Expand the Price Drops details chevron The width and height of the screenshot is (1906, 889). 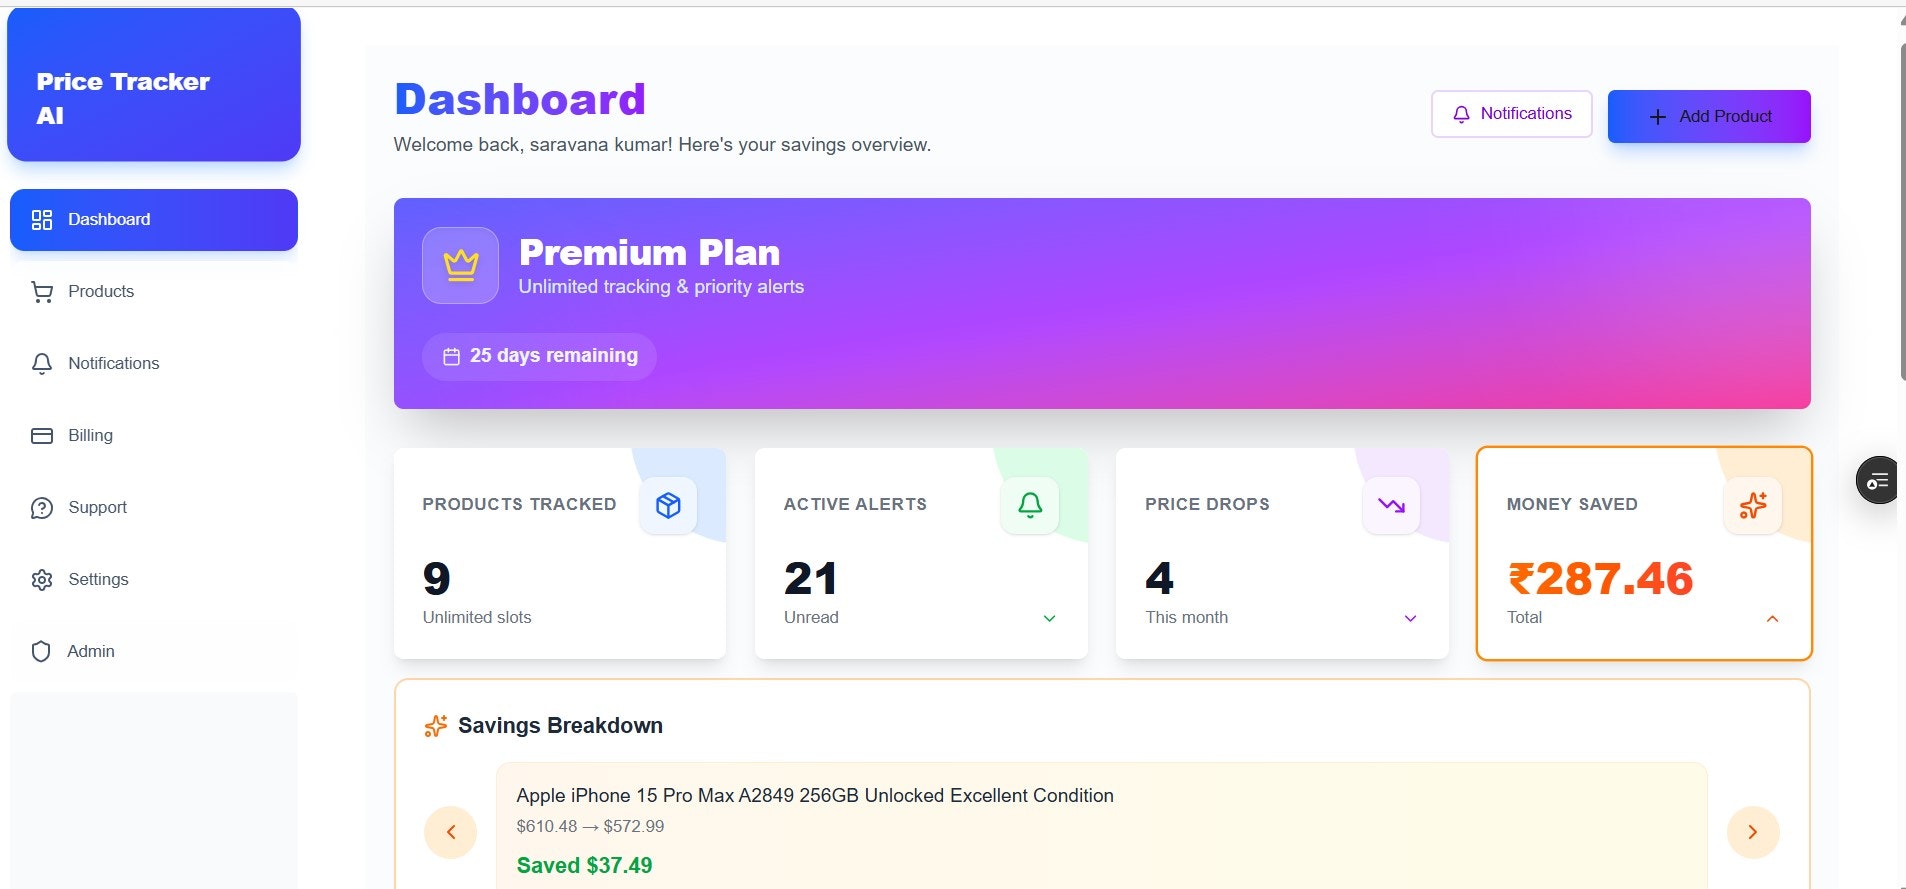point(1410,618)
